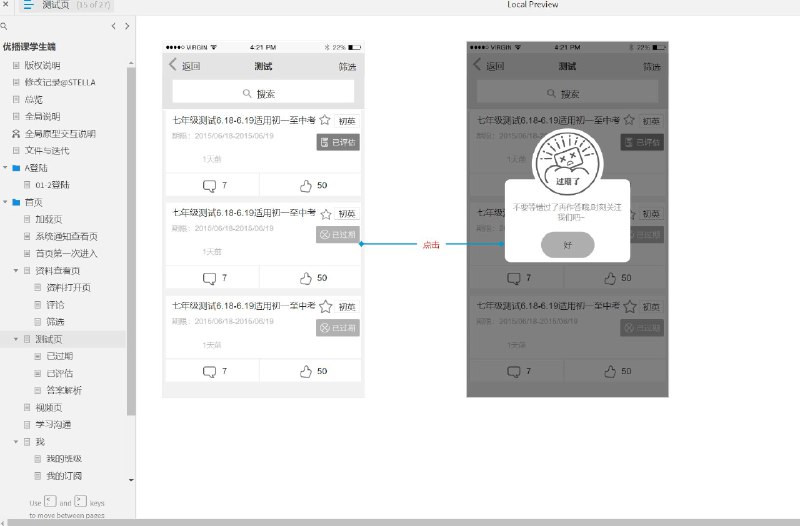
Task: Collapse the A登陆 folder
Action: (x=5, y=167)
